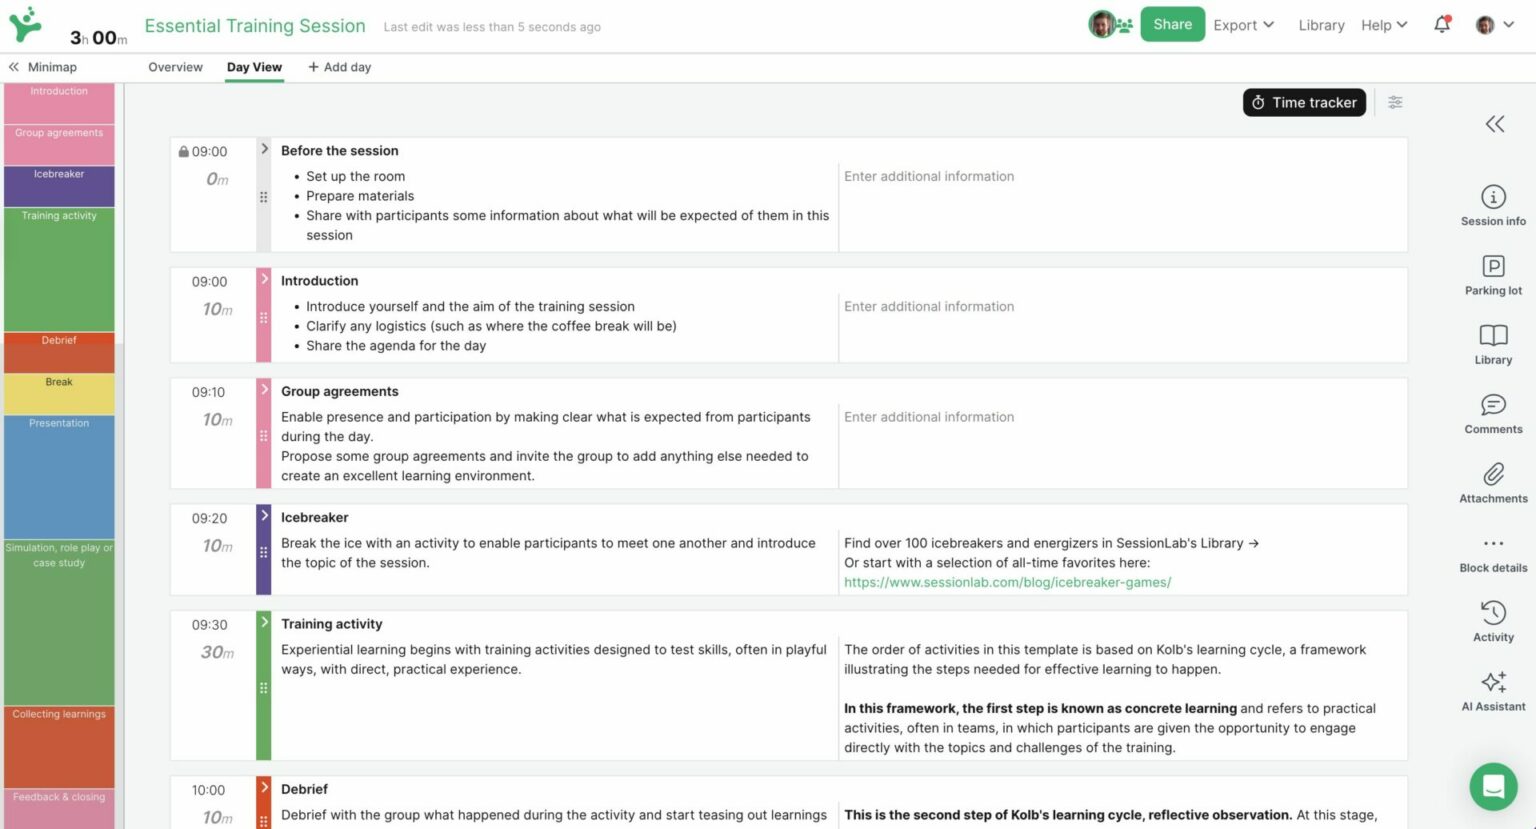
Task: Click the additional information field for Group agreements
Action: tap(1000, 417)
